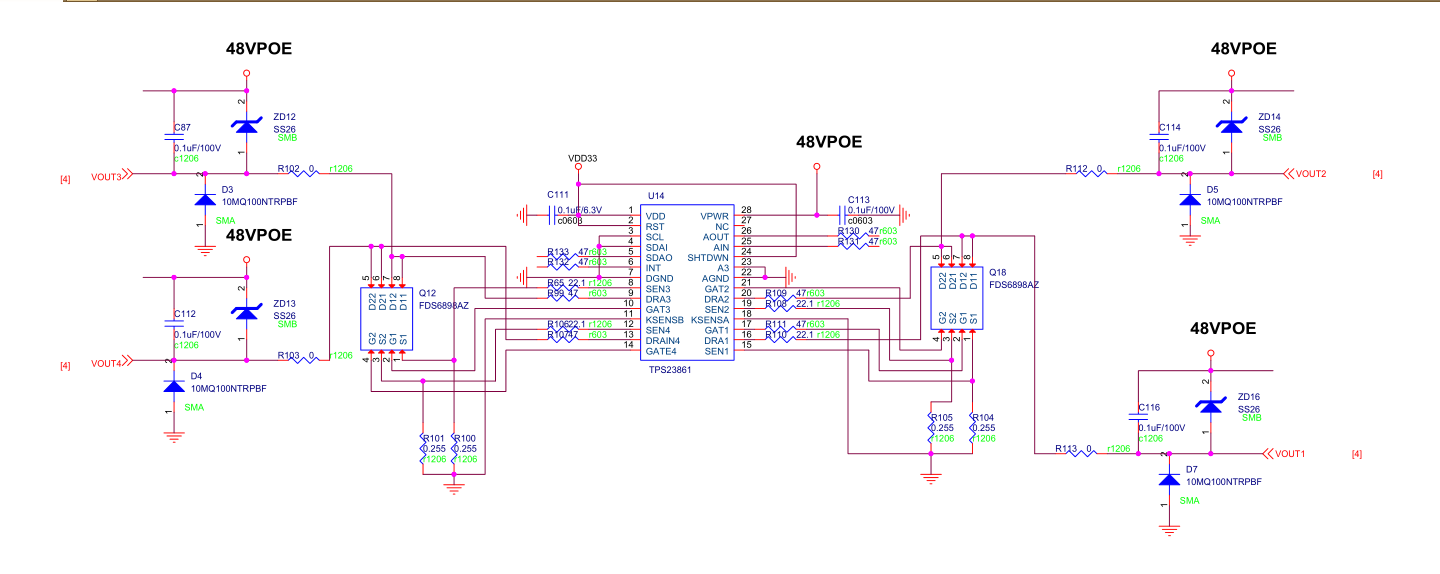Select capacitor C116 symbol
Viewport: 1440px width, 574px height.
[1137, 415]
